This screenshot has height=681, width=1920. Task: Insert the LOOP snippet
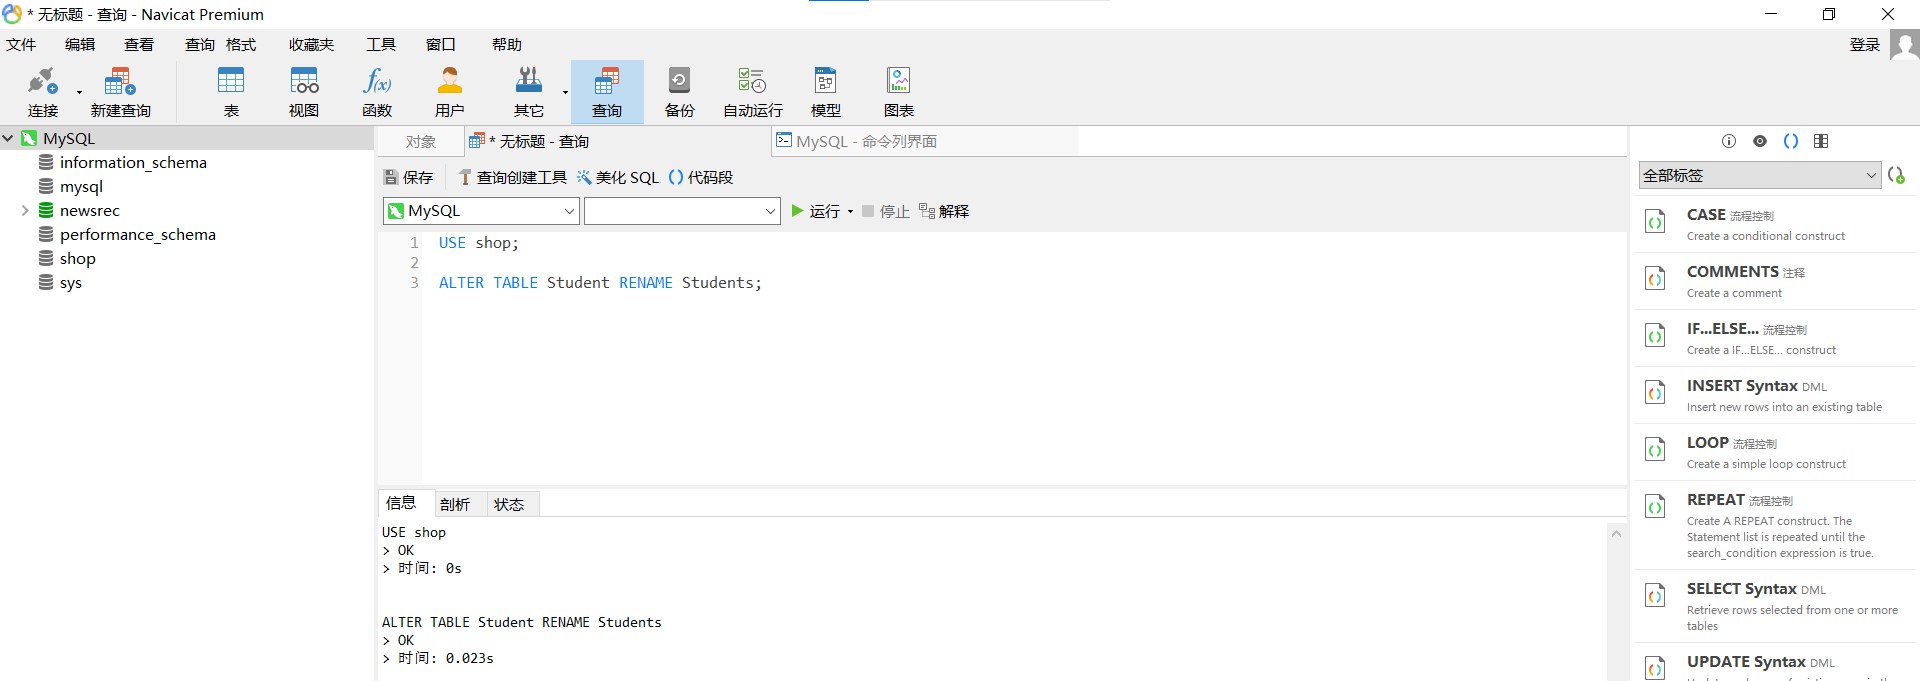(1776, 452)
